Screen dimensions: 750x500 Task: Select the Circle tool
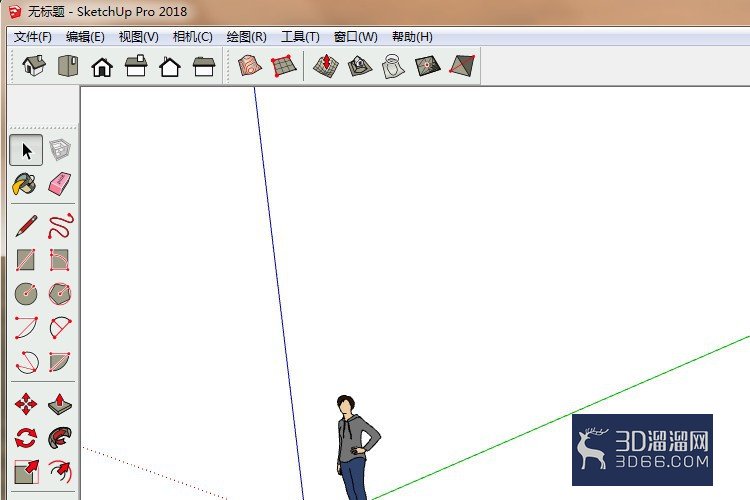(26, 294)
